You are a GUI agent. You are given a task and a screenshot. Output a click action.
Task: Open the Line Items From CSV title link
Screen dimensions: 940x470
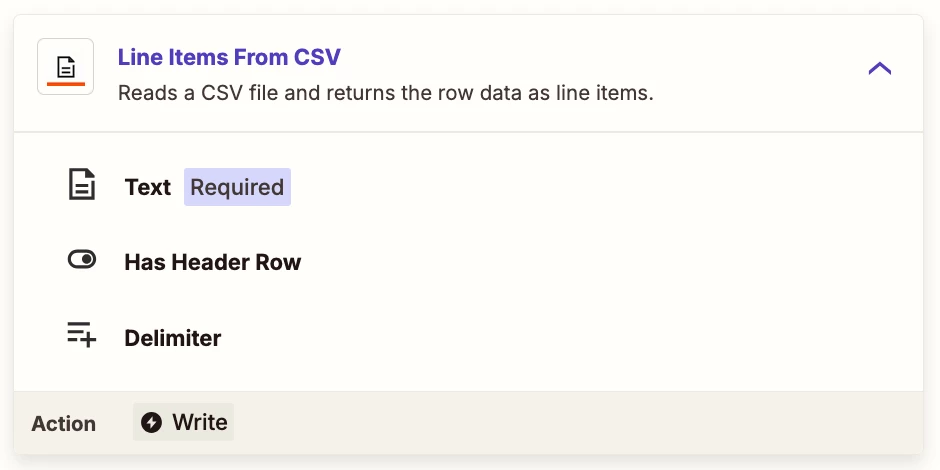tap(230, 57)
